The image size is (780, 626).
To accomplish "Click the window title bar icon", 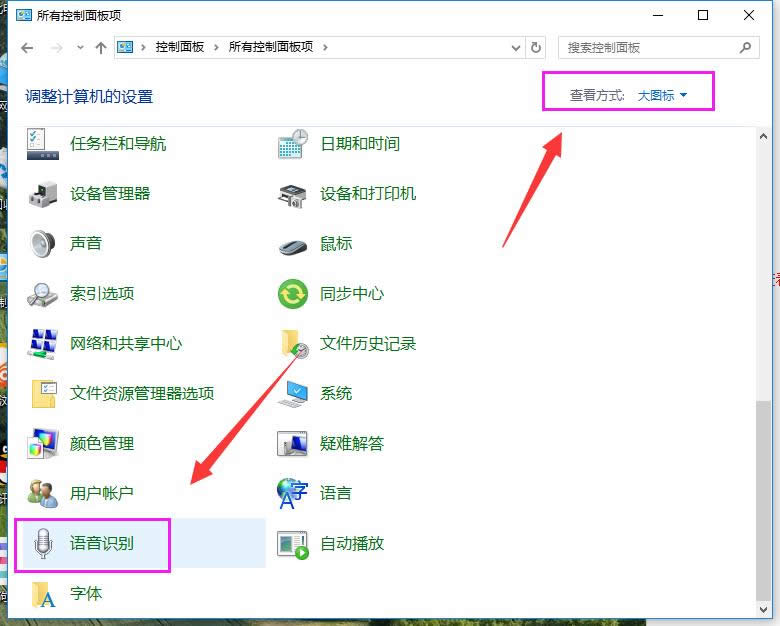I will [x=23, y=15].
